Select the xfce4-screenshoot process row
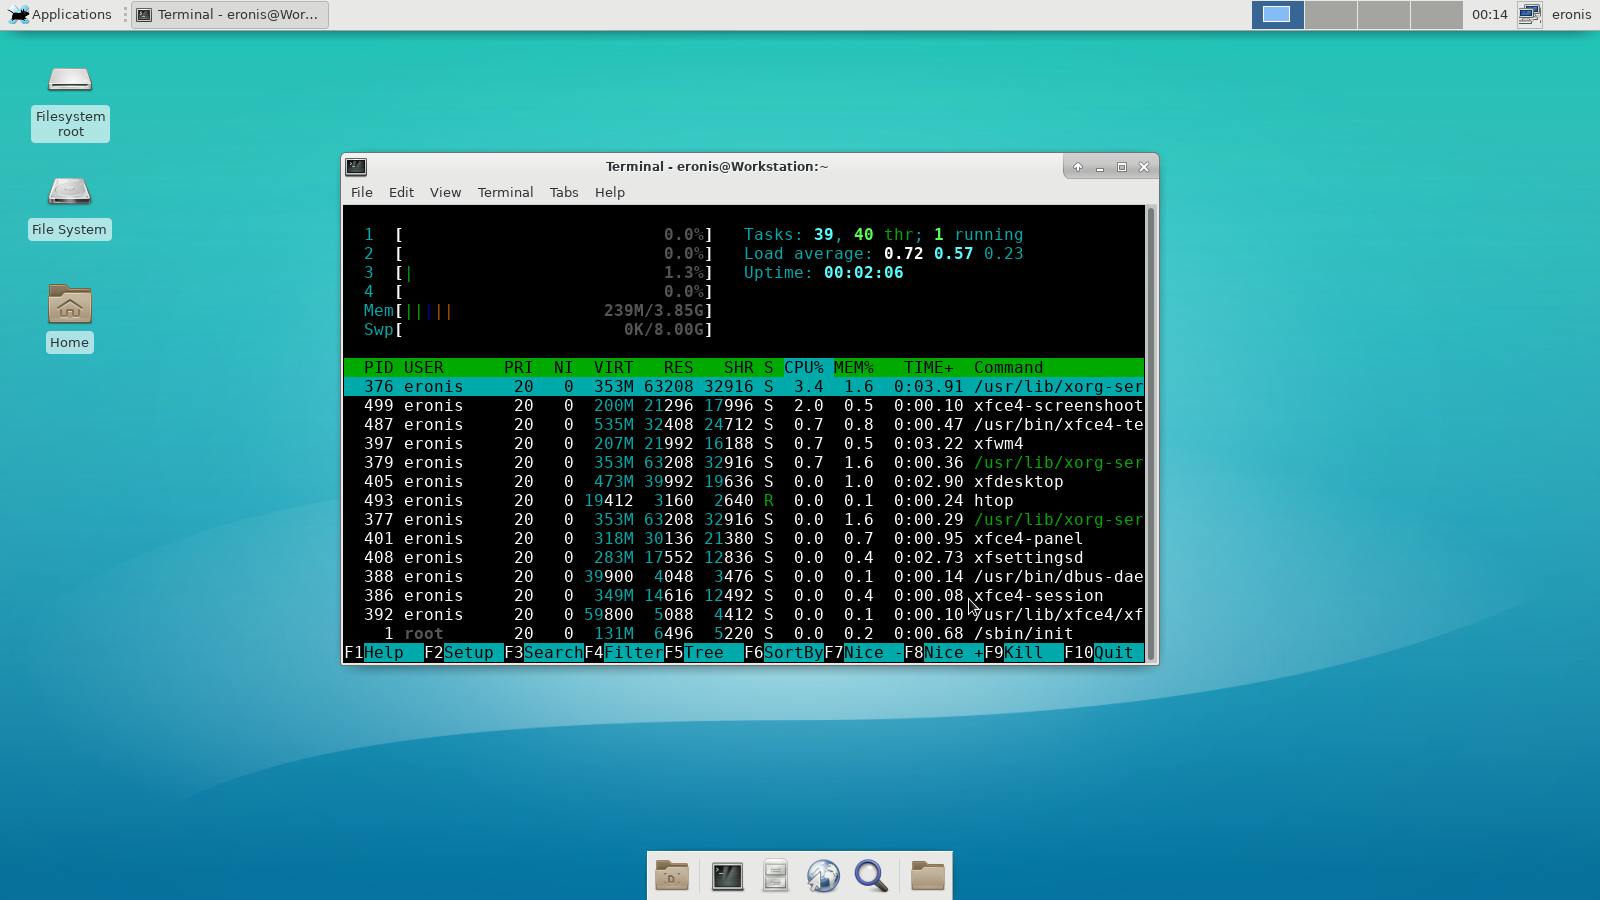Image resolution: width=1600 pixels, height=900 pixels. click(744, 405)
